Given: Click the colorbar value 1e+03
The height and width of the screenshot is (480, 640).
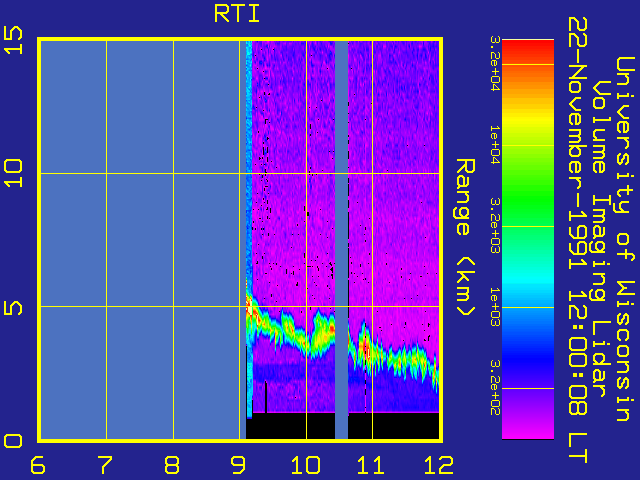Looking at the screenshot, I should click(x=495, y=307).
